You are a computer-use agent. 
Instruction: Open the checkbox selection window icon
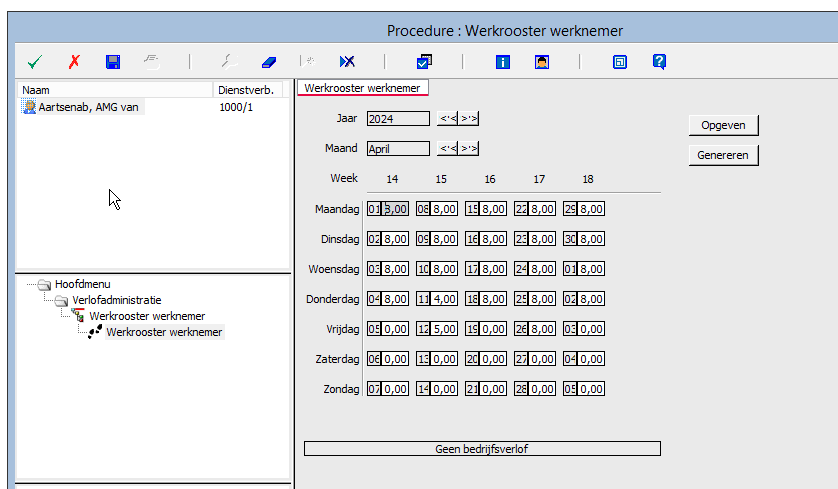click(x=424, y=62)
